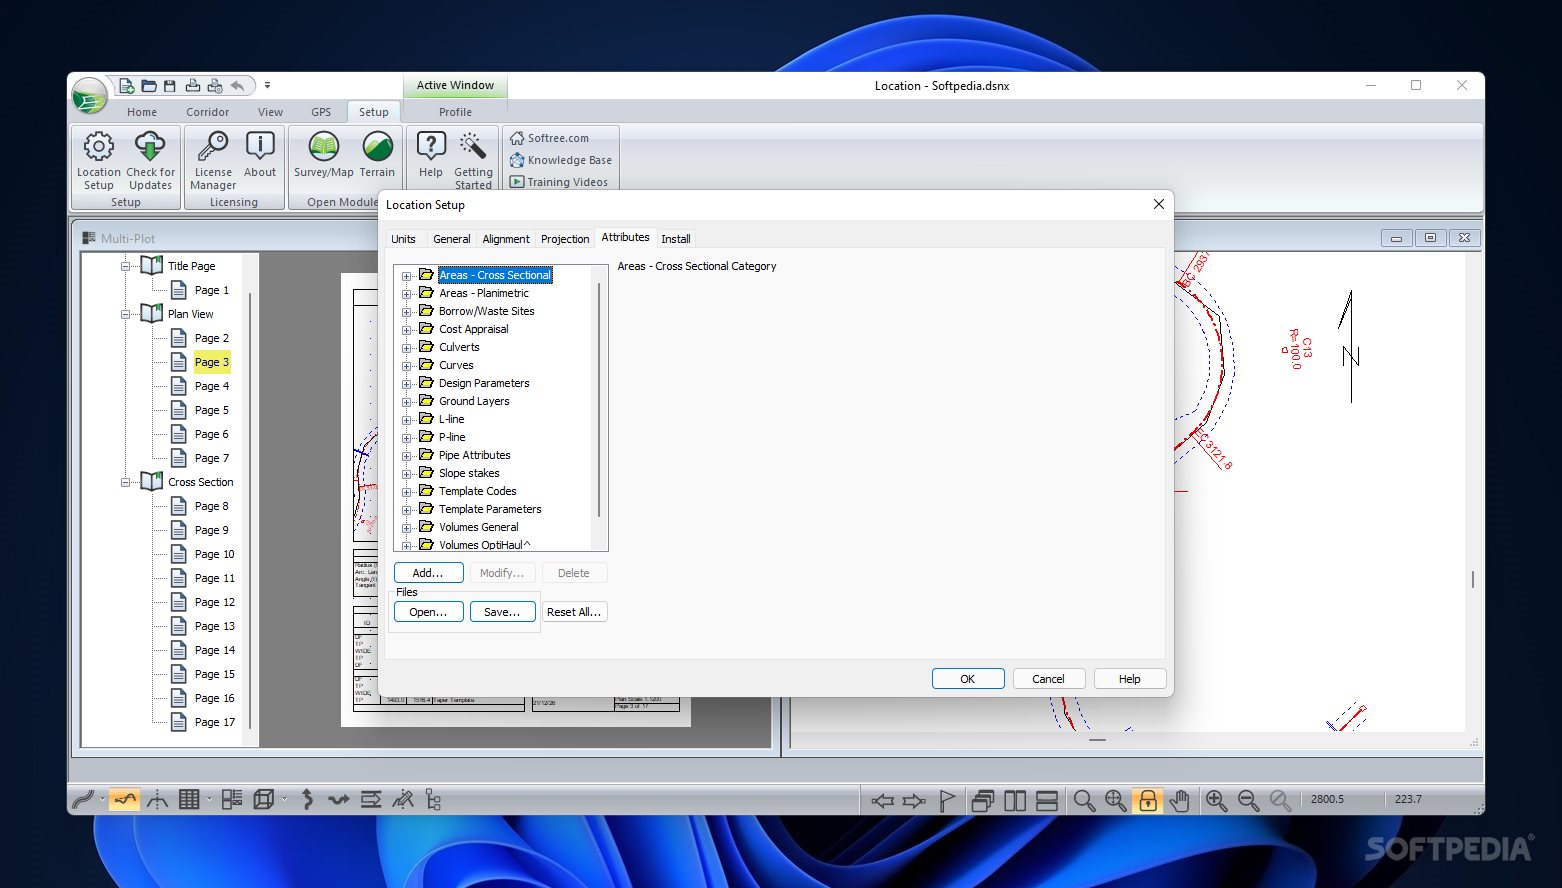Select the highlighted profile window tool in bottom toolbar
1562x888 pixels.
click(124, 799)
